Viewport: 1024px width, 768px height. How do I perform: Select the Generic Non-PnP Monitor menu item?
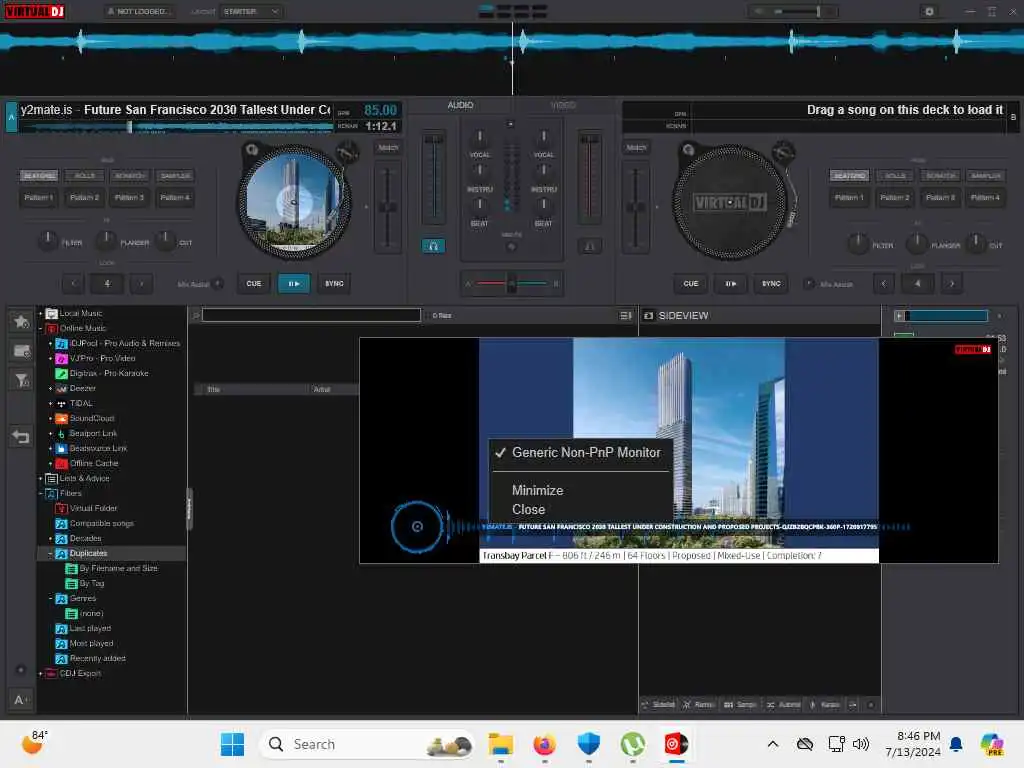point(581,453)
